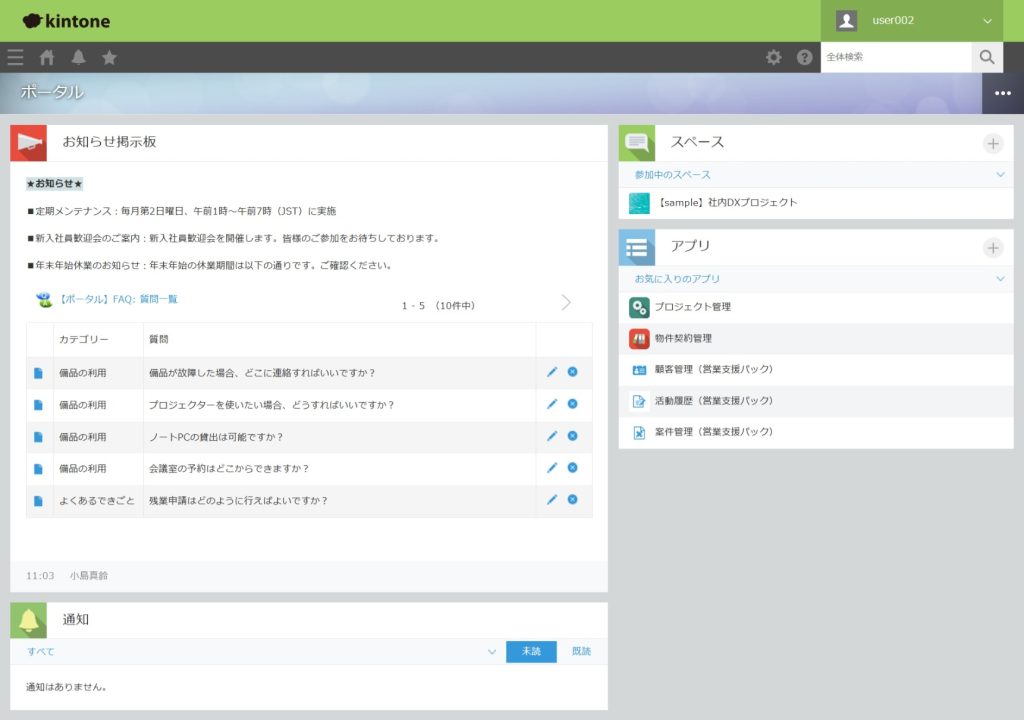Click the plus button to add a space
Image resolution: width=1024 pixels, height=720 pixels.
pos(992,144)
